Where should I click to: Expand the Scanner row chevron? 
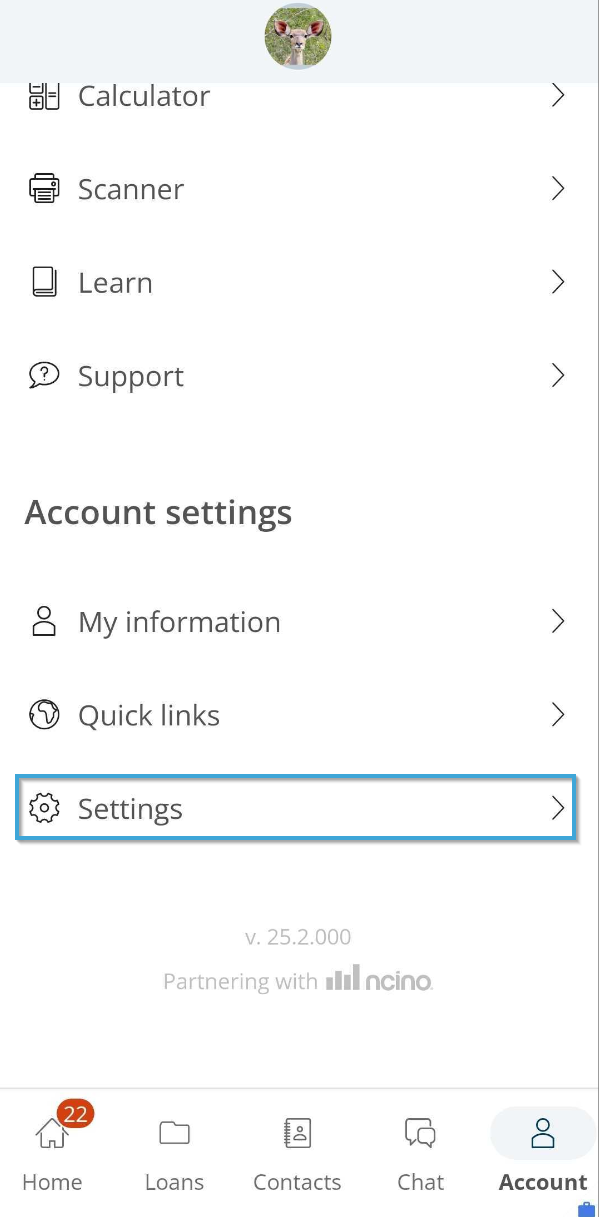click(558, 189)
